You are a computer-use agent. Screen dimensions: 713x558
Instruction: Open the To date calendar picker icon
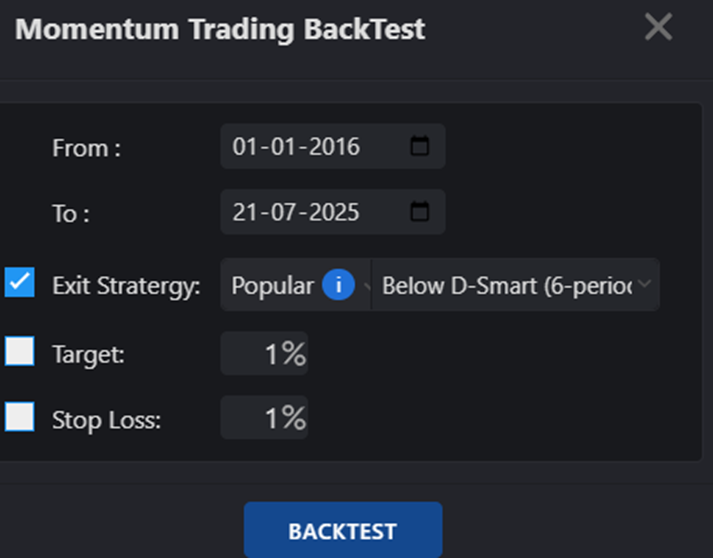(x=419, y=211)
